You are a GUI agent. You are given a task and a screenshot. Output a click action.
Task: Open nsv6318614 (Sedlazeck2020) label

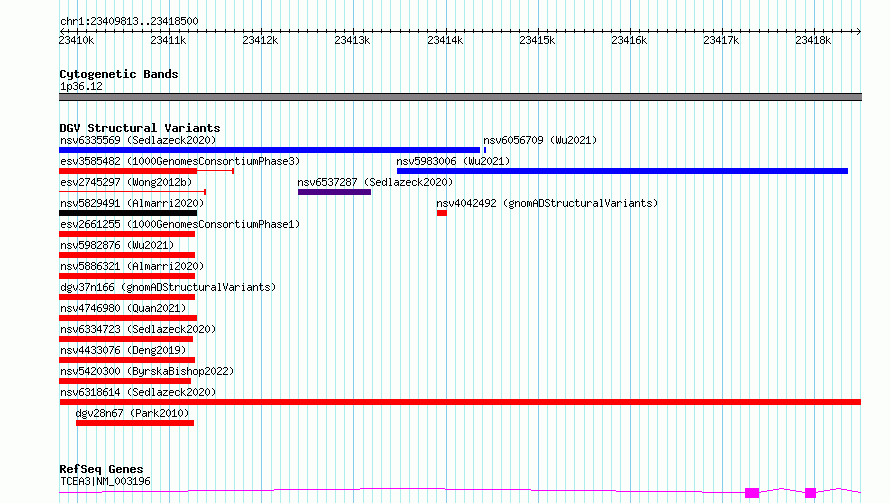point(138,392)
